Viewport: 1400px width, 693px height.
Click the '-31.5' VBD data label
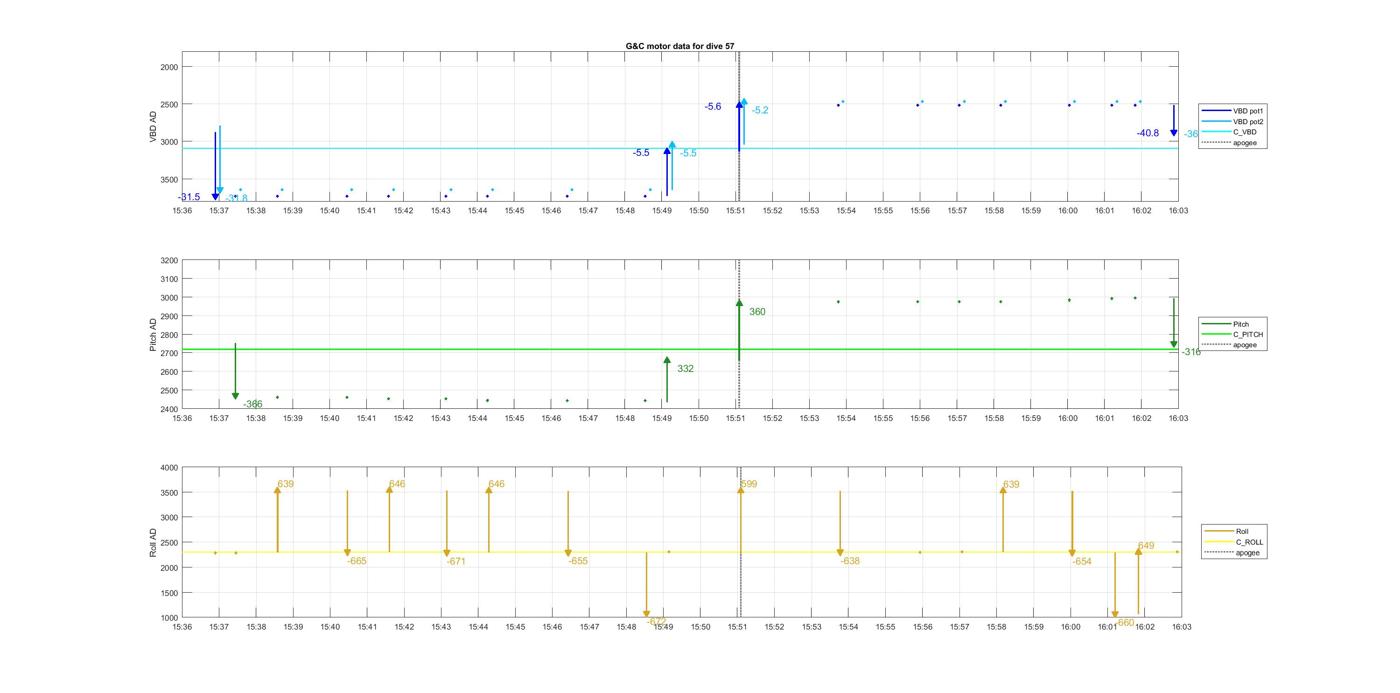pyautogui.click(x=189, y=197)
